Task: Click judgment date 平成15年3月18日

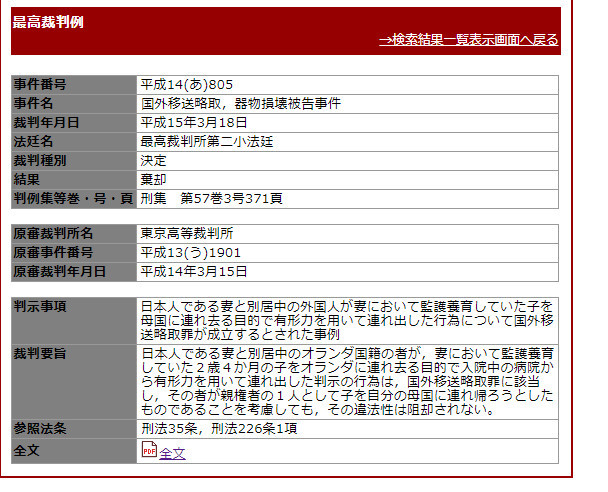Action: click(x=193, y=123)
